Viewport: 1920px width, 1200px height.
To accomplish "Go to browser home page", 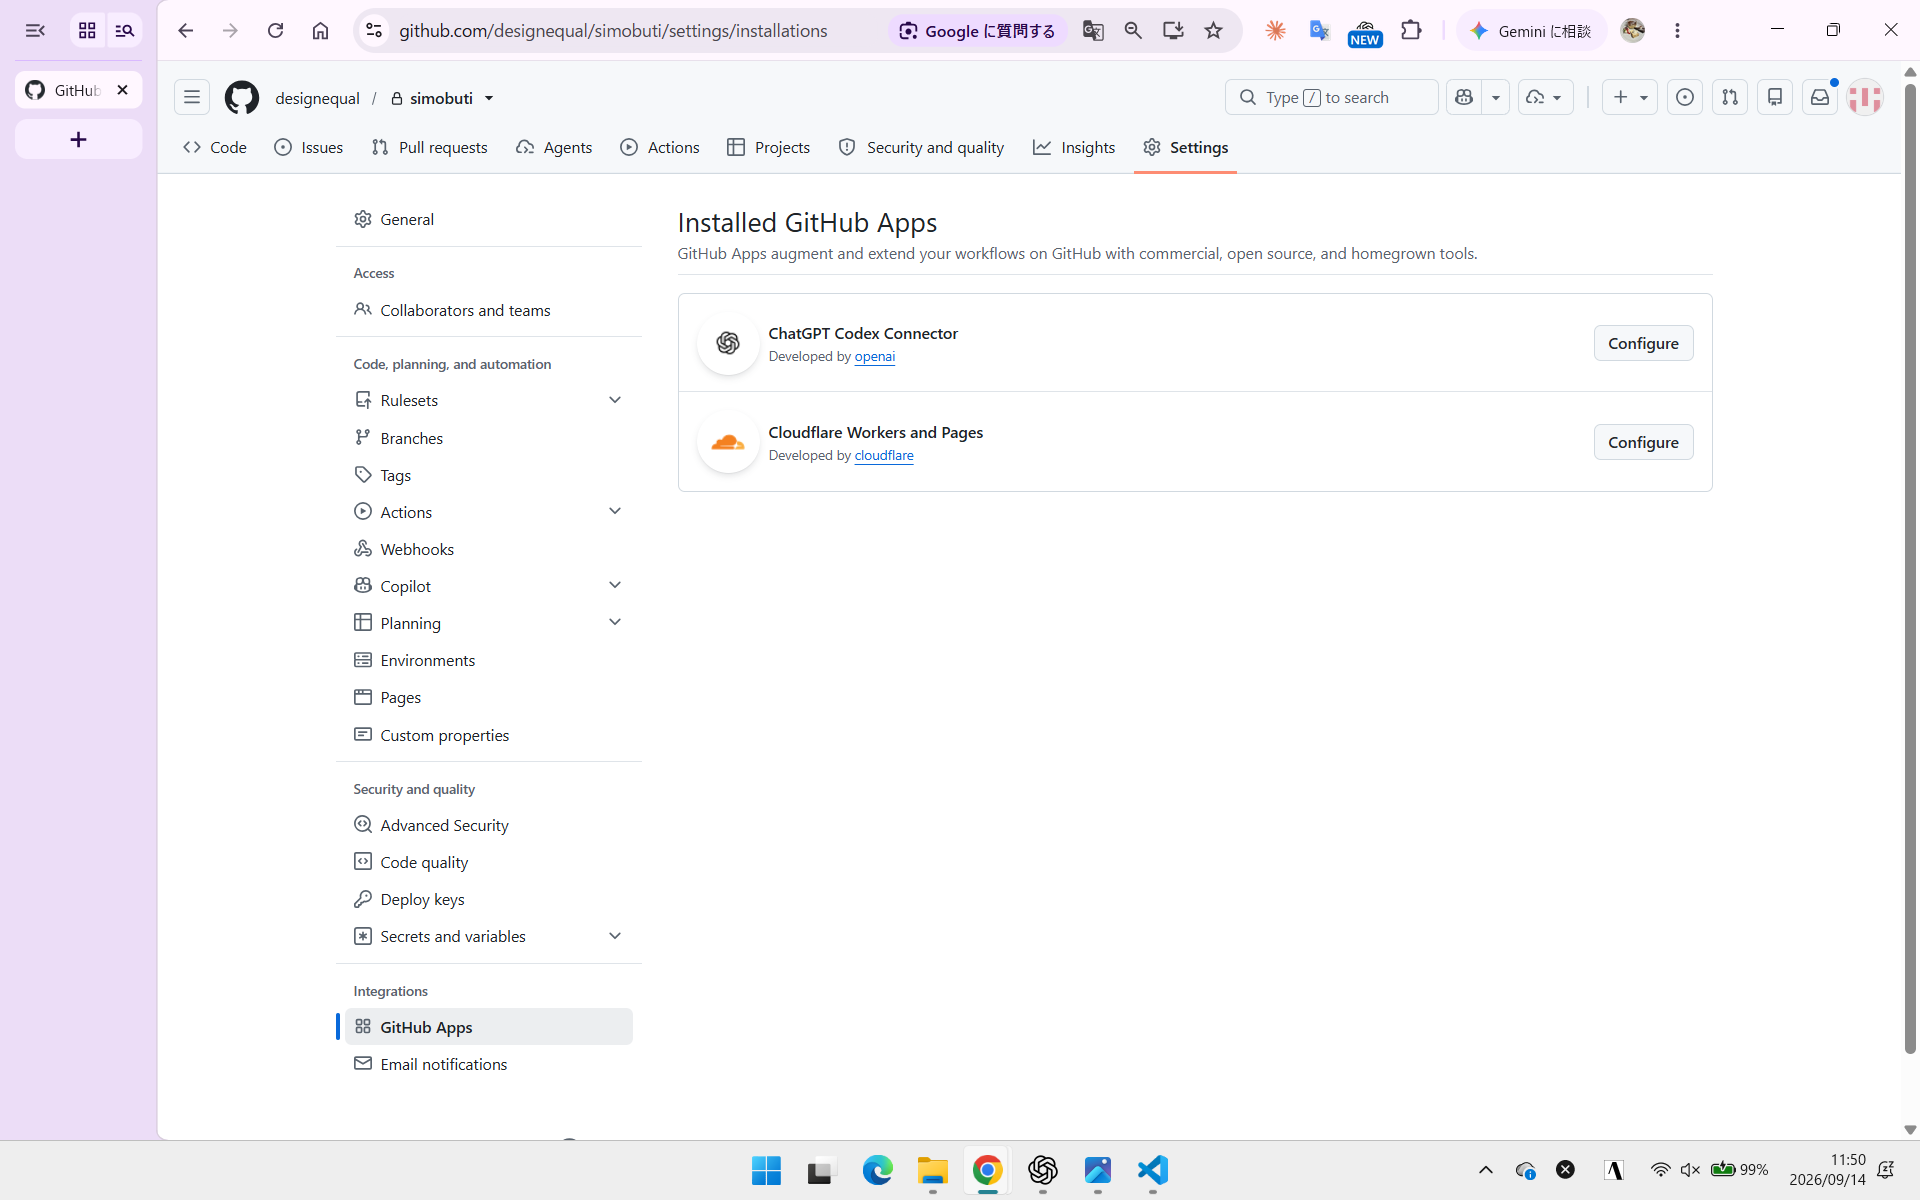I will tap(320, 31).
